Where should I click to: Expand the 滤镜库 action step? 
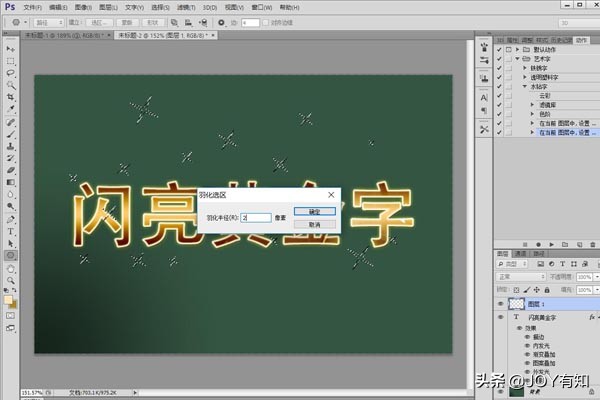click(x=532, y=105)
